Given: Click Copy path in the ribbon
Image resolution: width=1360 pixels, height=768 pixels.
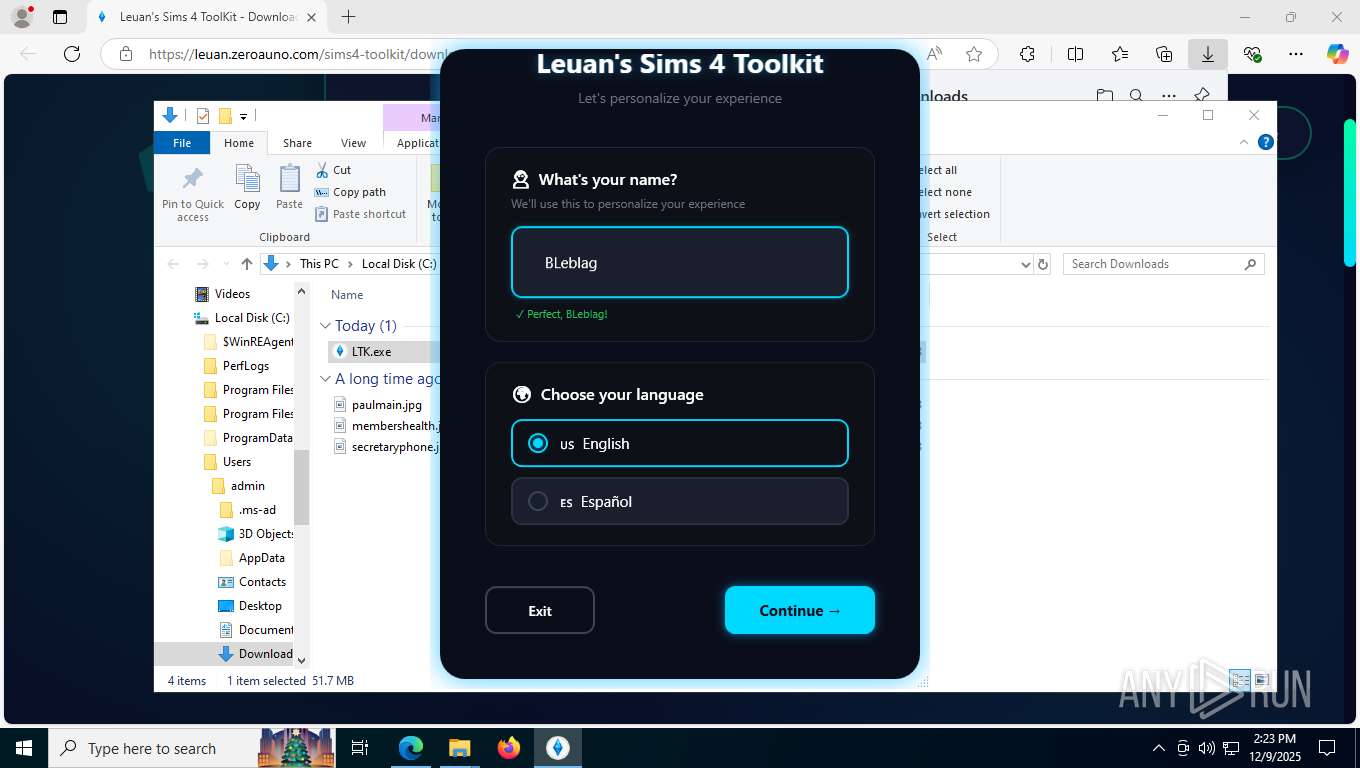Looking at the screenshot, I should (350, 192).
